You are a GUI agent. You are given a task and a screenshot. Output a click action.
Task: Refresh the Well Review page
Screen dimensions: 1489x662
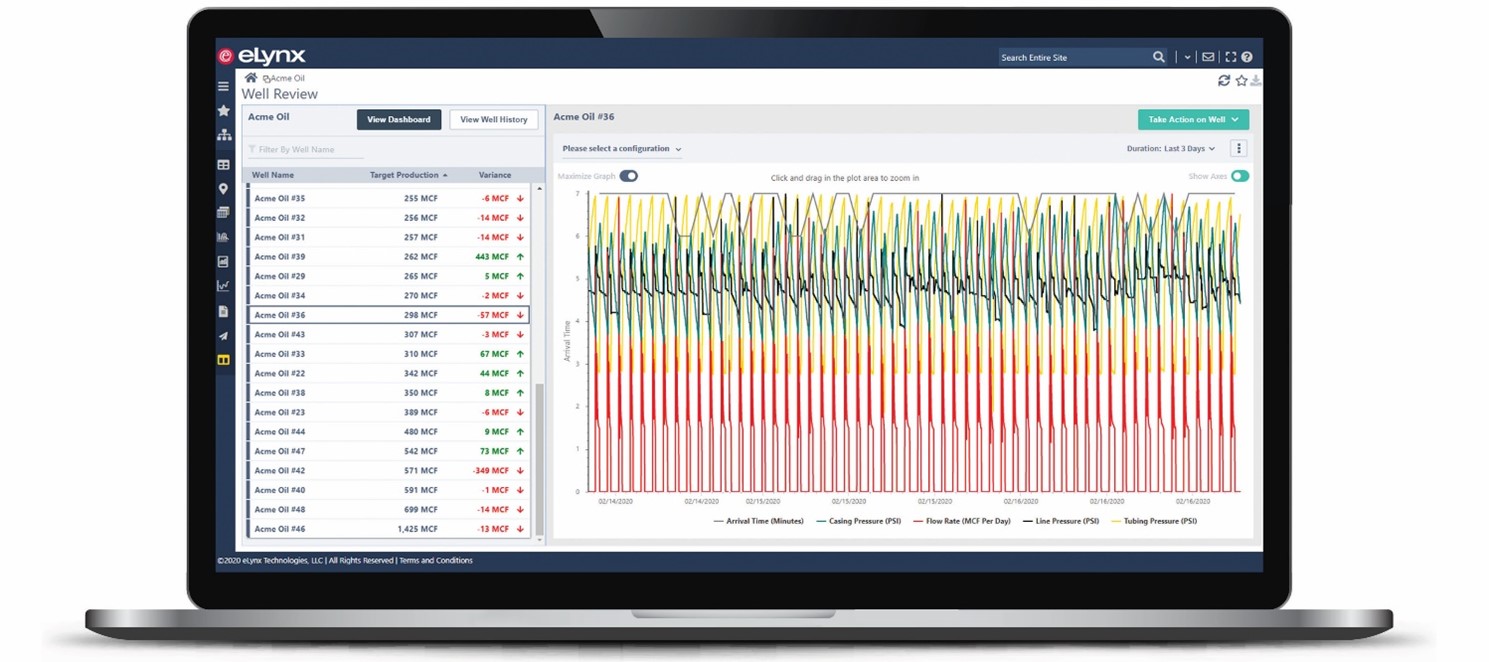pos(1224,80)
